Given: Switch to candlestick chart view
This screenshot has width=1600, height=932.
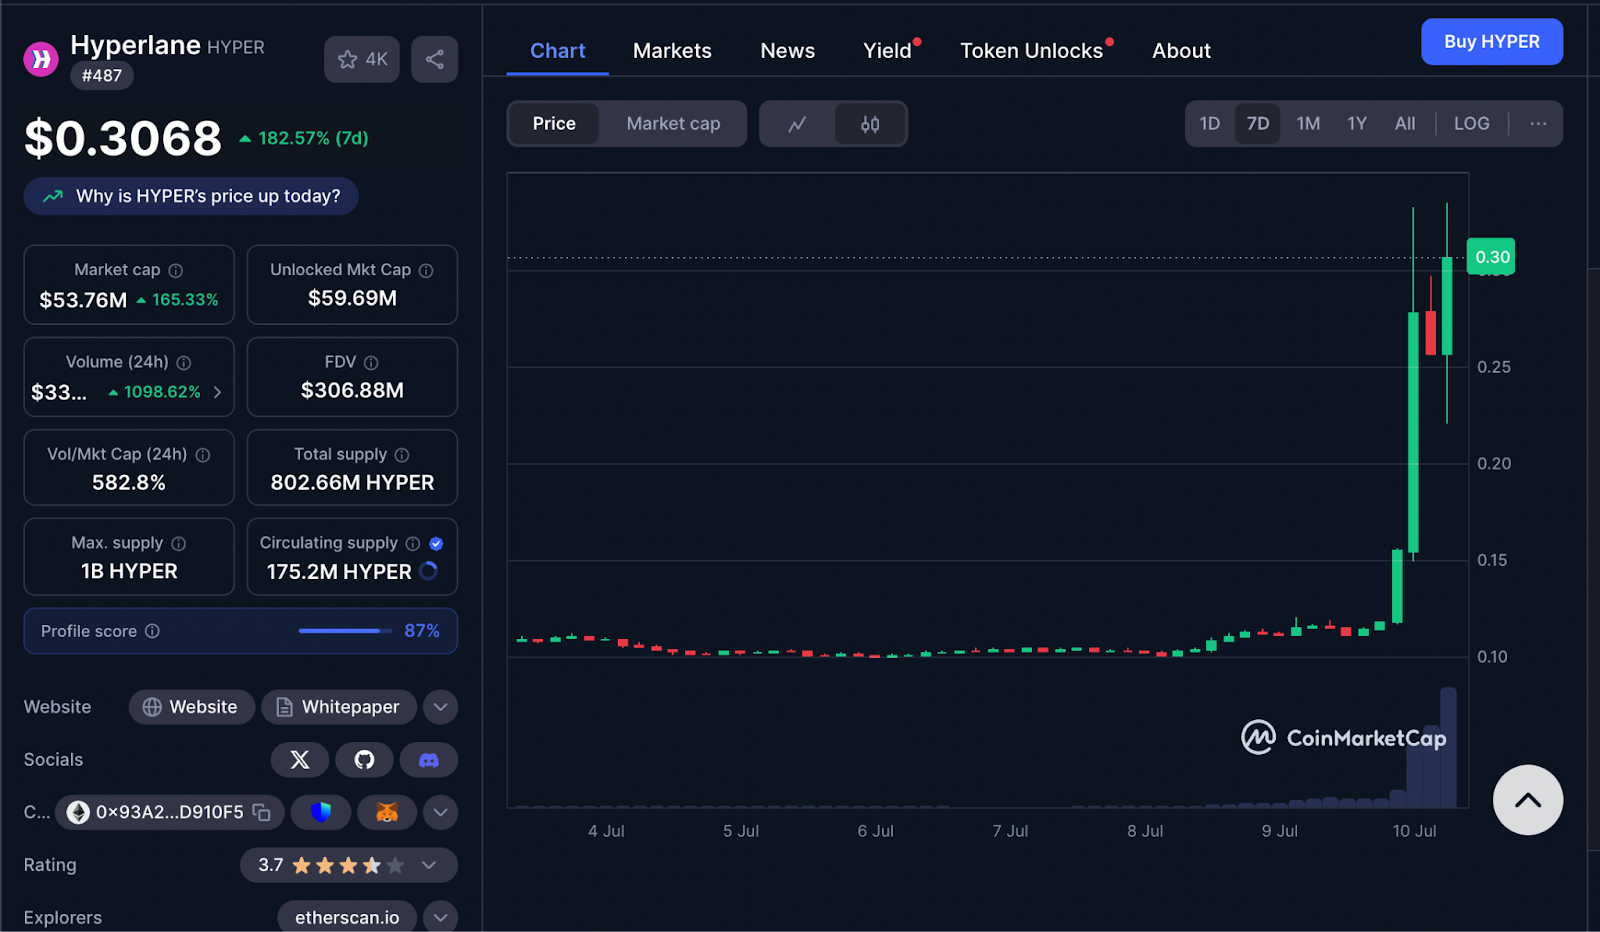Looking at the screenshot, I should point(870,124).
